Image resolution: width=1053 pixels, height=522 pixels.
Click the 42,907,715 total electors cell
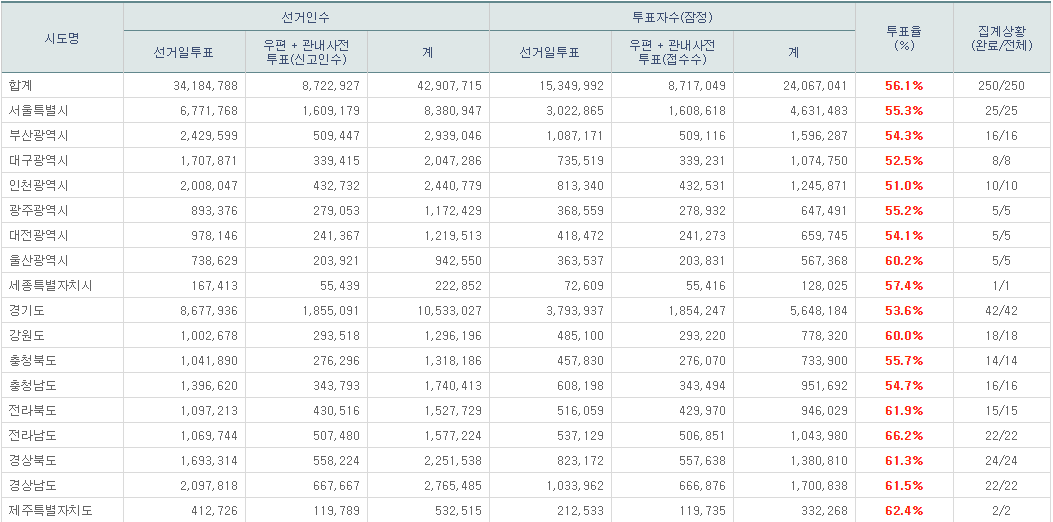tap(446, 86)
